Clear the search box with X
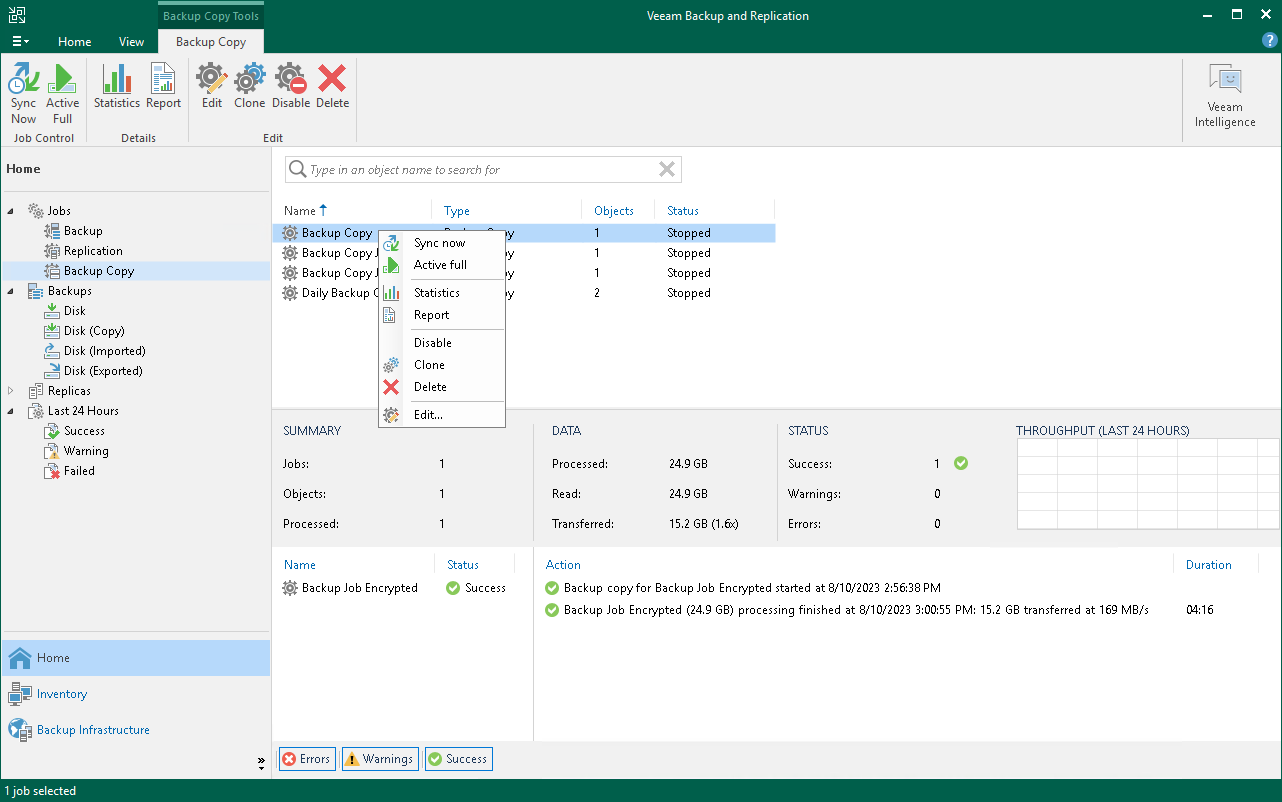The height and width of the screenshot is (802, 1282). pos(667,170)
